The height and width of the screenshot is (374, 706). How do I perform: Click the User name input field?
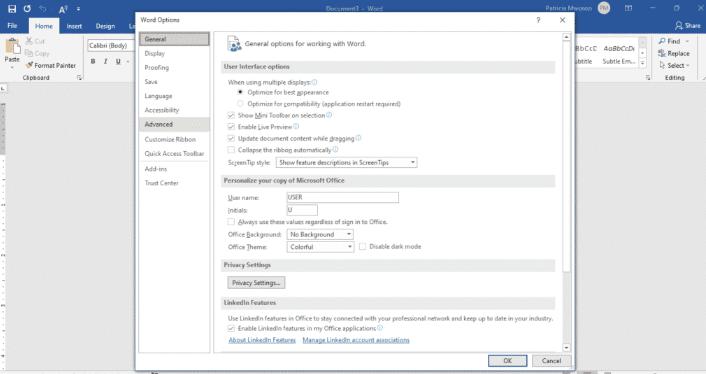pos(343,197)
